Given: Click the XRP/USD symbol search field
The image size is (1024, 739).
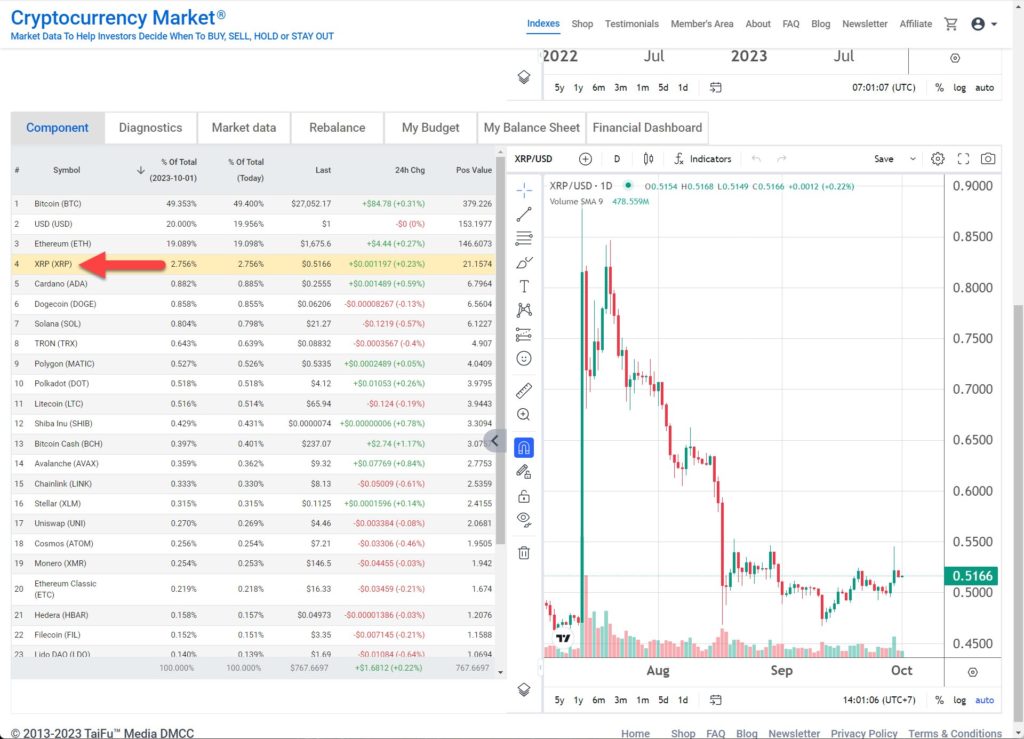Looking at the screenshot, I should [534, 159].
